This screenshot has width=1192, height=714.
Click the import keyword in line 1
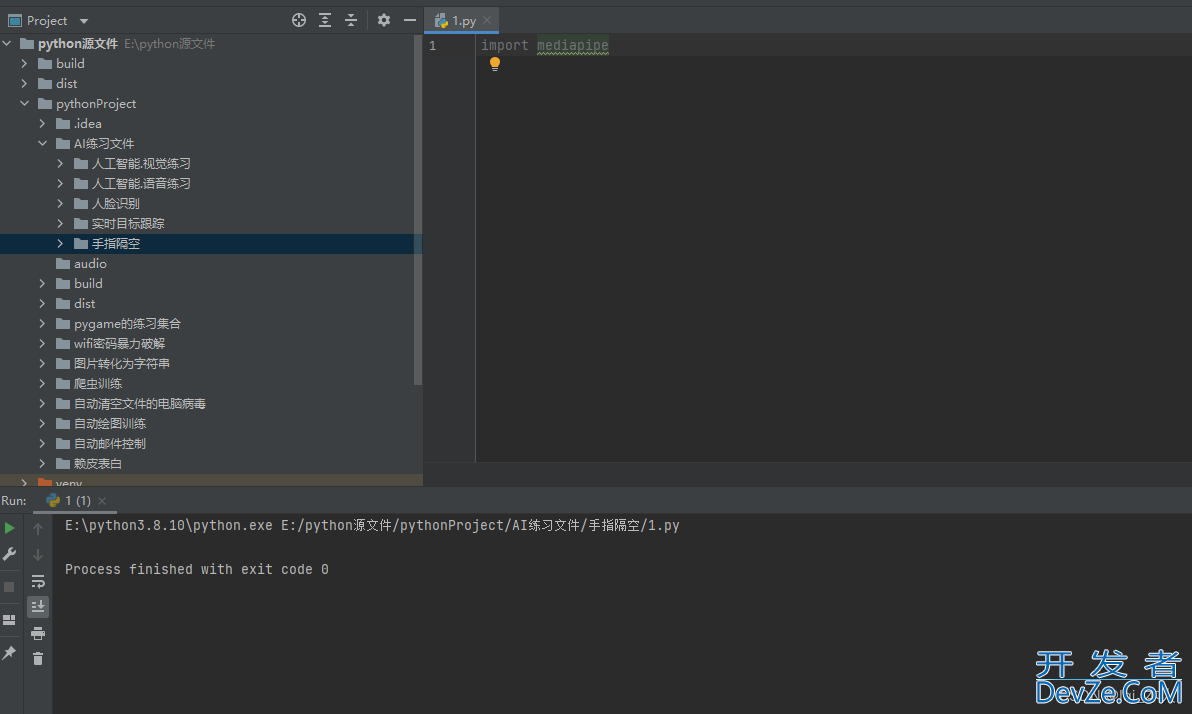tap(505, 46)
